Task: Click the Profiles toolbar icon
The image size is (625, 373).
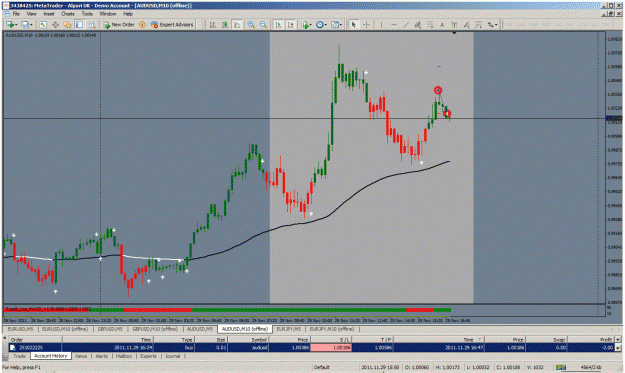Action: tap(26, 25)
